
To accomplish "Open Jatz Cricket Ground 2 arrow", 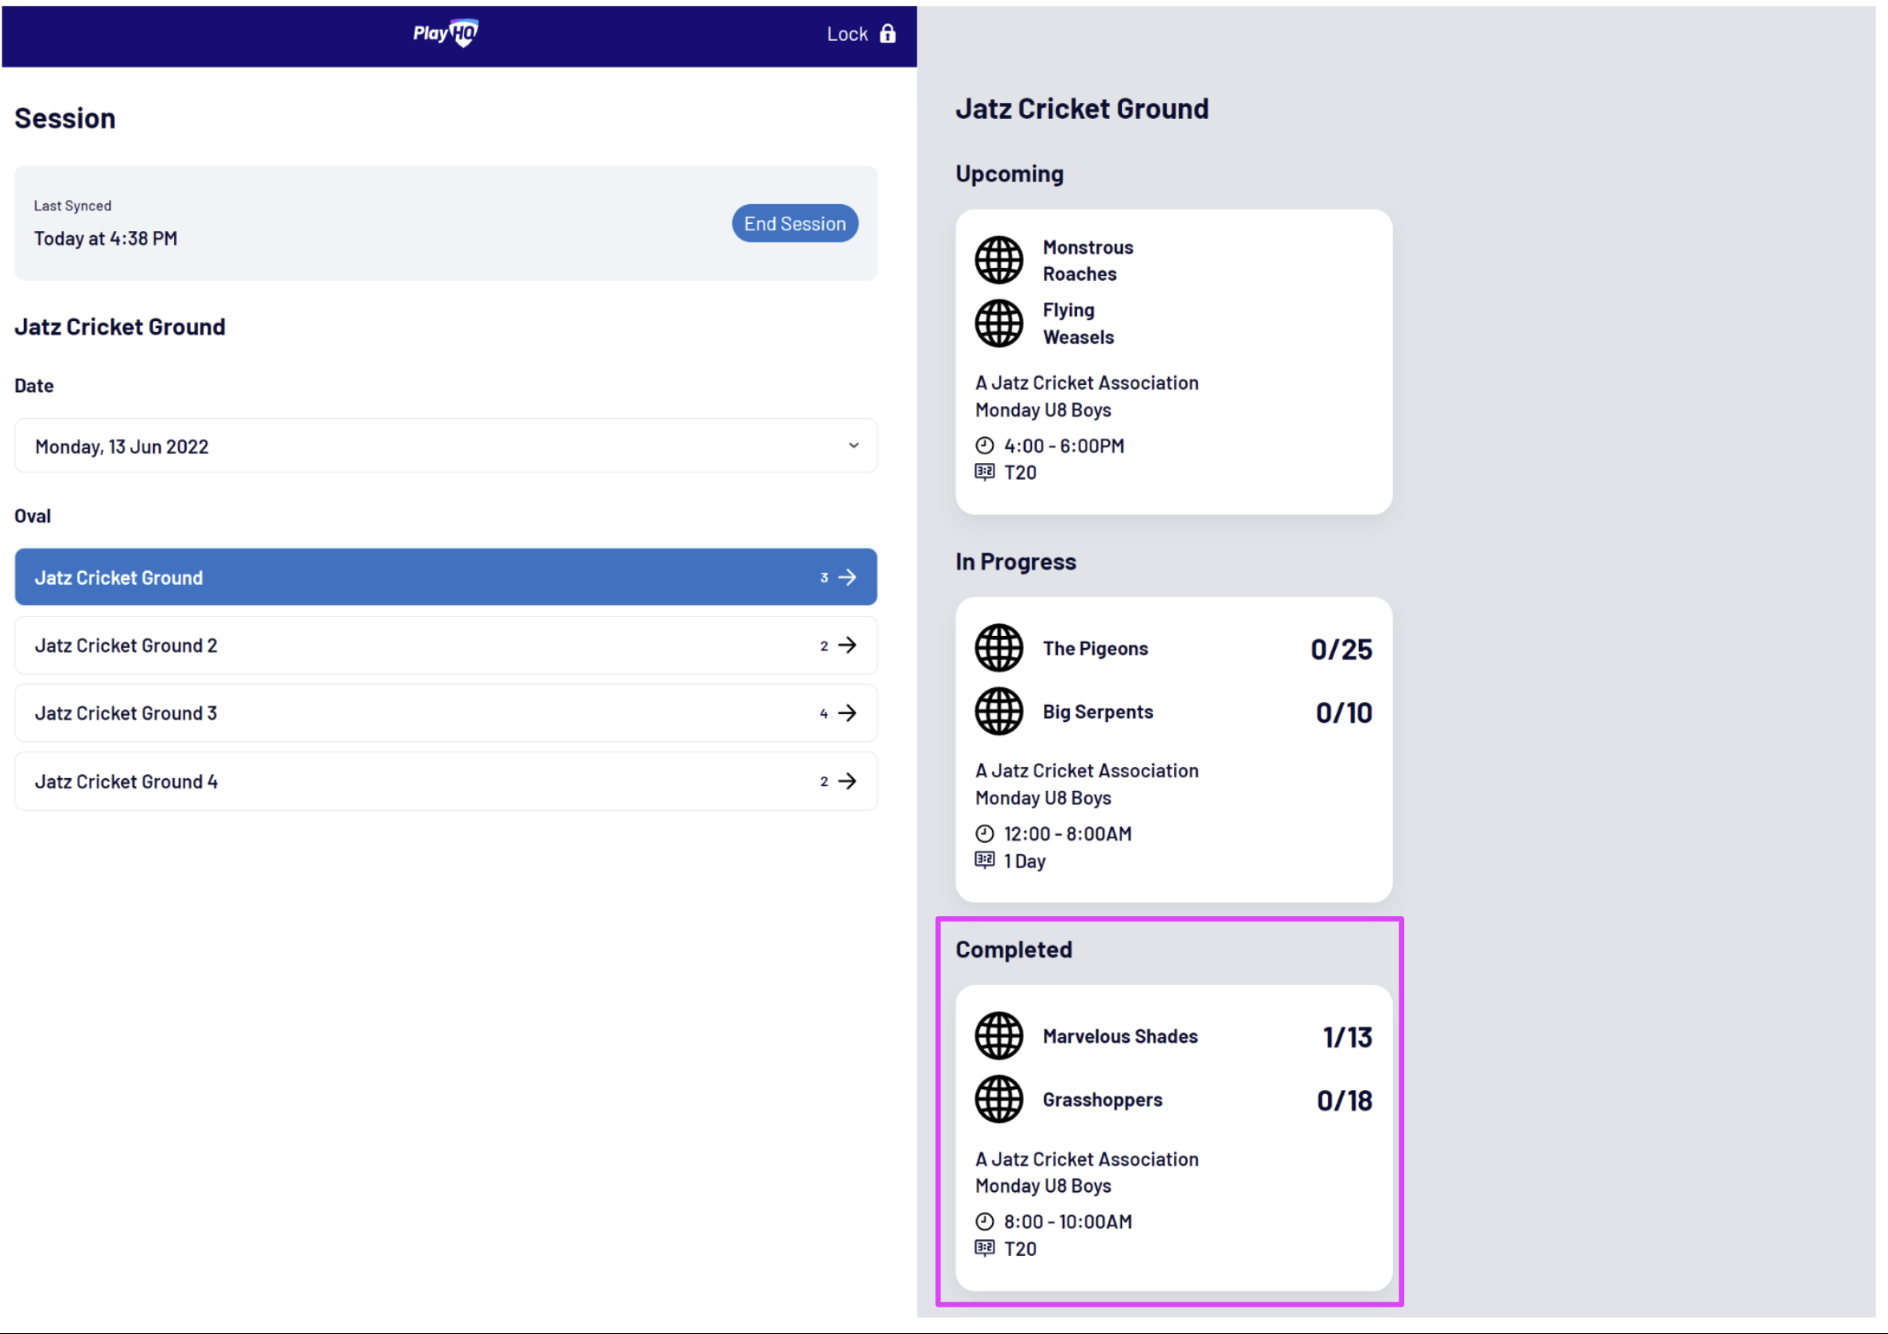I will click(847, 645).
